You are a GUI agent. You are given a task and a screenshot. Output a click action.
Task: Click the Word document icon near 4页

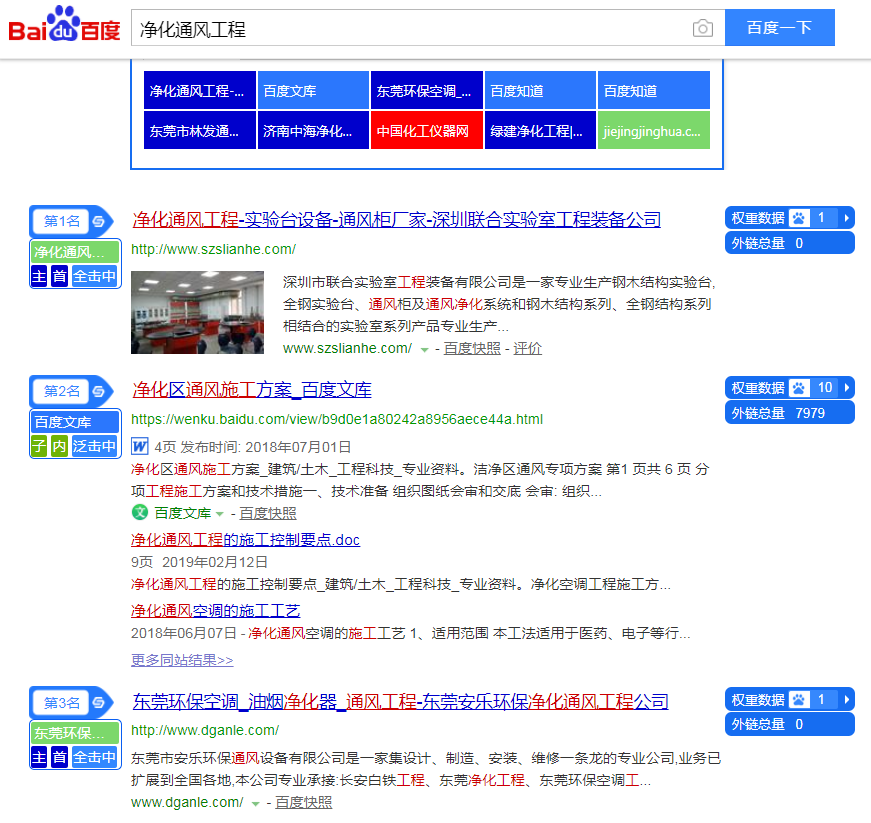[x=139, y=446]
